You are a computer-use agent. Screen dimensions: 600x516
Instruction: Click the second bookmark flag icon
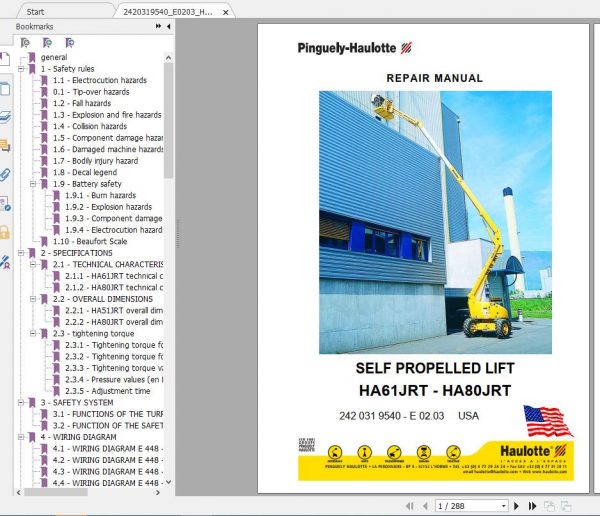coord(47,42)
